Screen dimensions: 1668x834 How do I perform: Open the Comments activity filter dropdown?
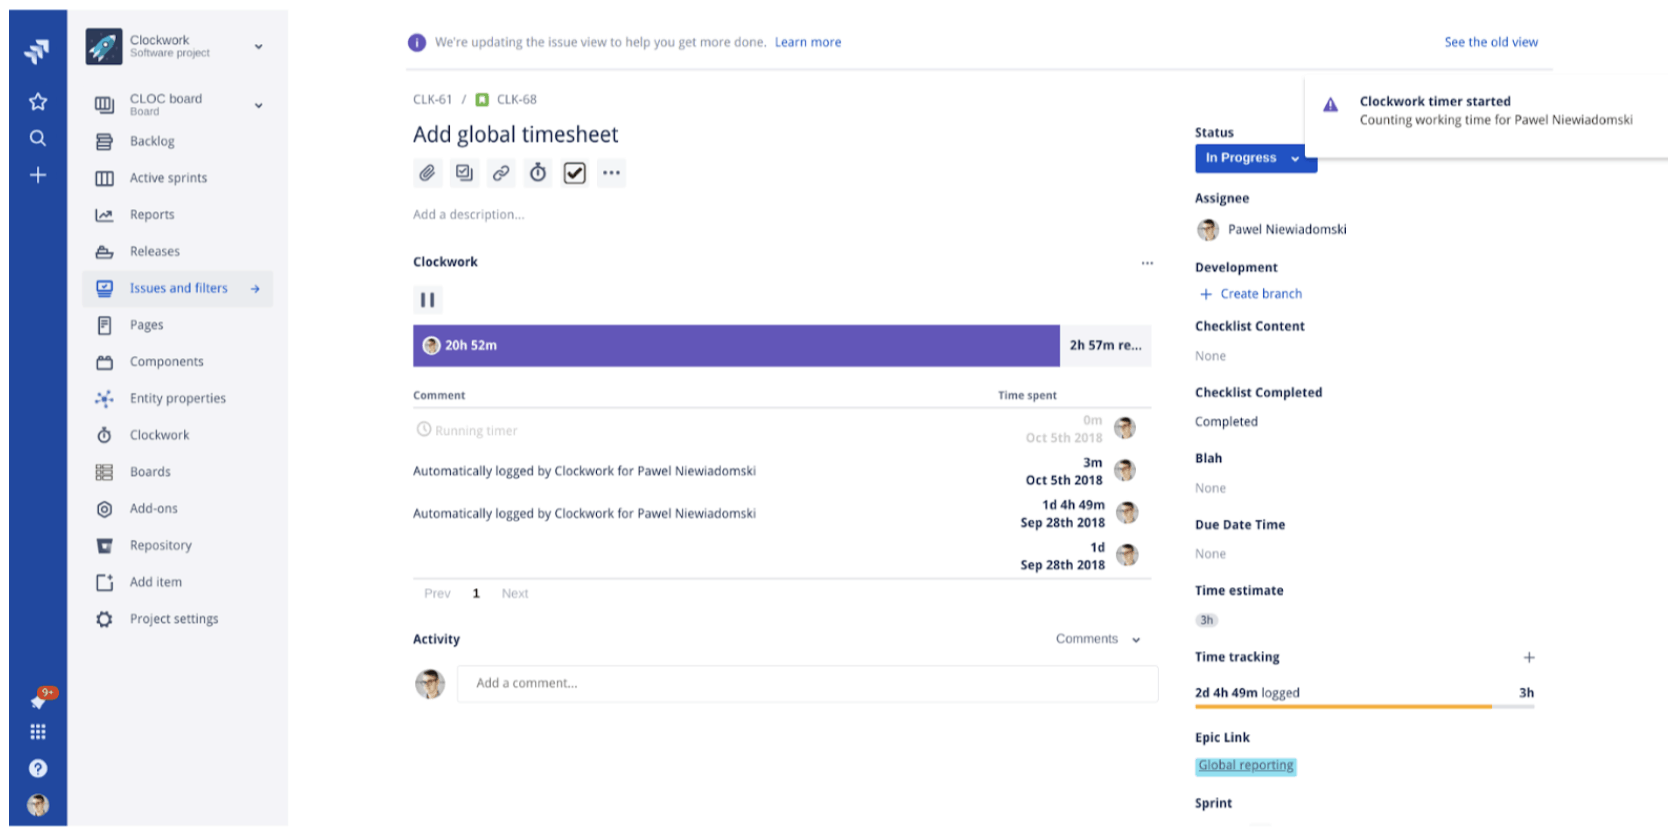(1098, 639)
